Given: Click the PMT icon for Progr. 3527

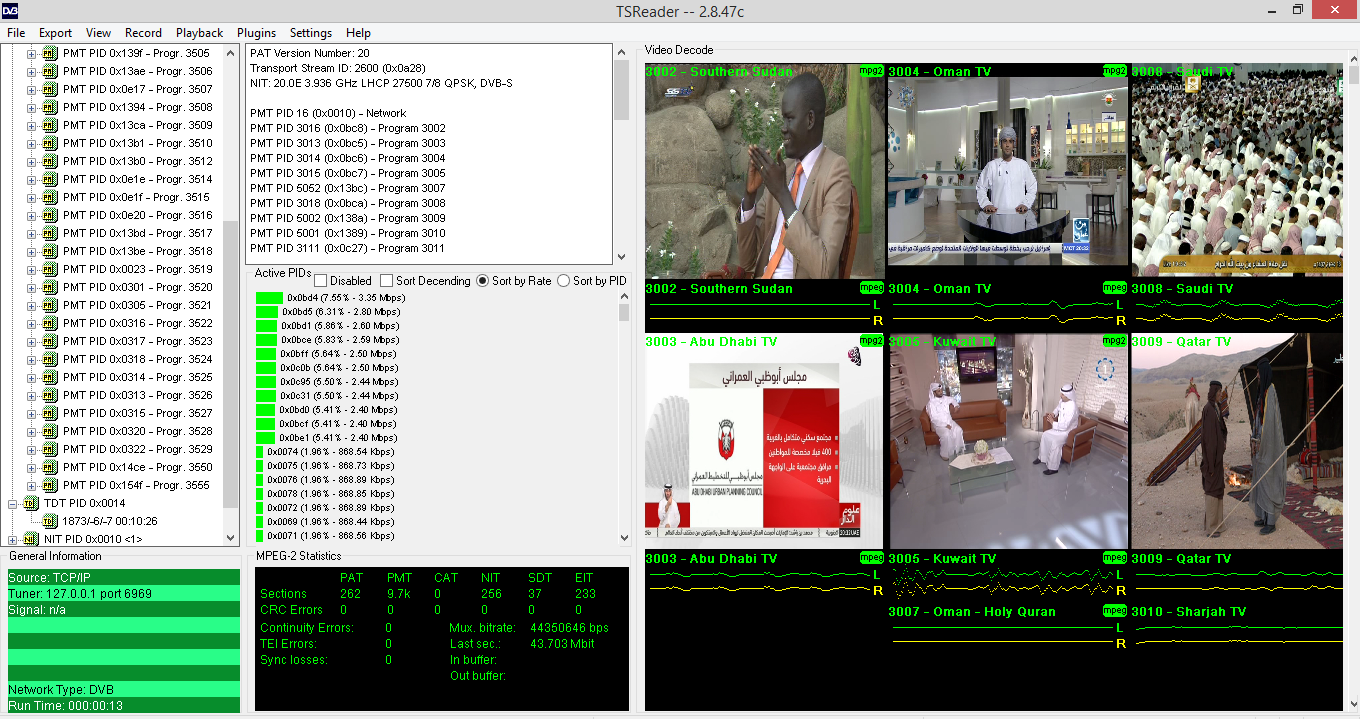Looking at the screenshot, I should [50, 414].
